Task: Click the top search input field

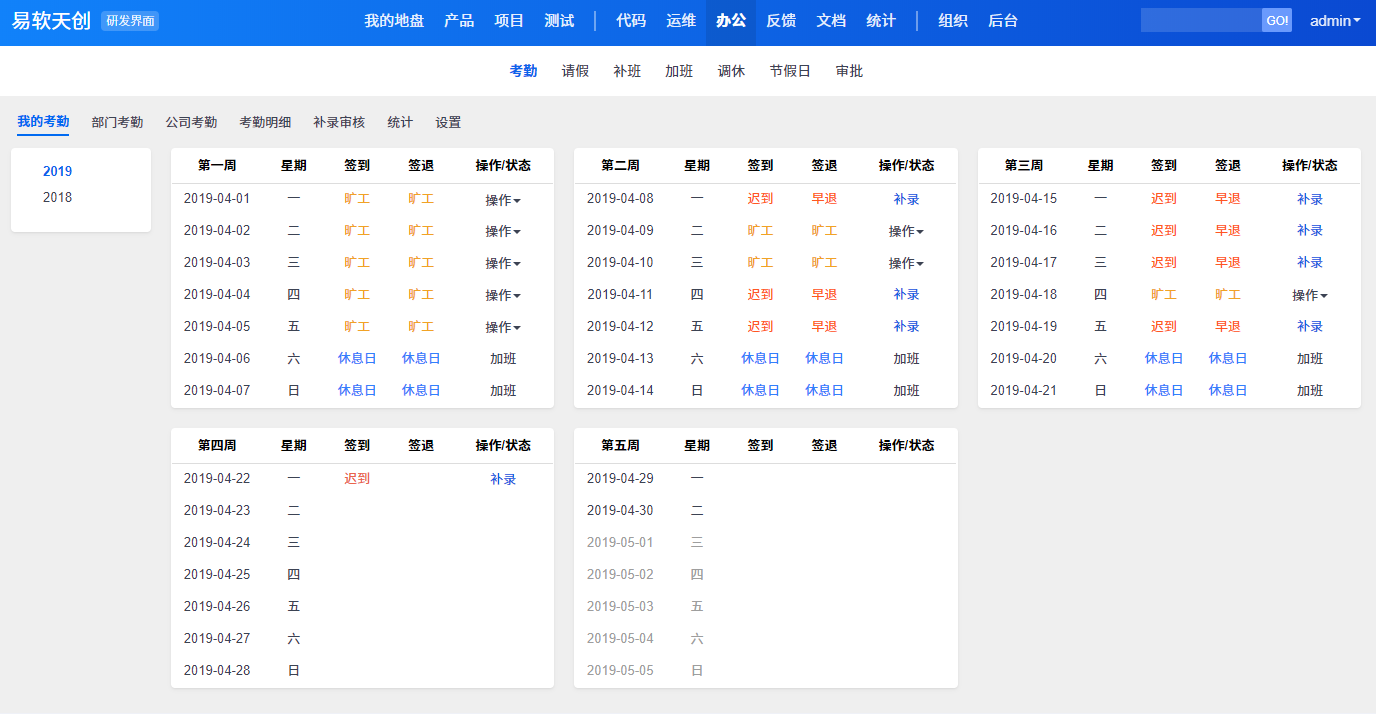Action: click(x=1200, y=21)
